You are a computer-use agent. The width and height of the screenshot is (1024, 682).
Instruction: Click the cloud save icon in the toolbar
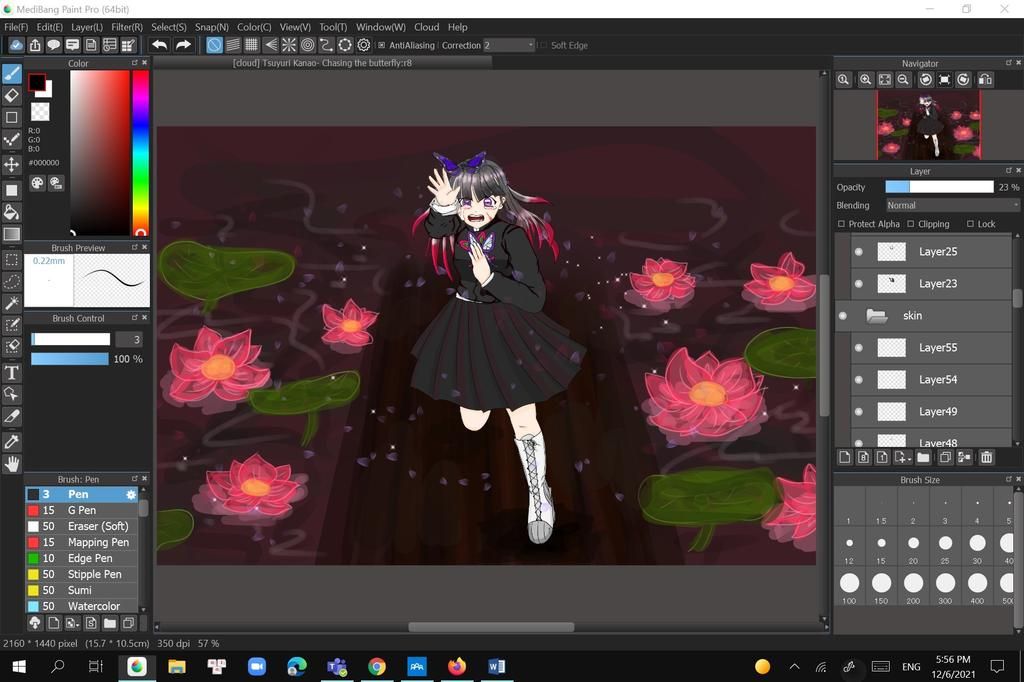point(16,45)
